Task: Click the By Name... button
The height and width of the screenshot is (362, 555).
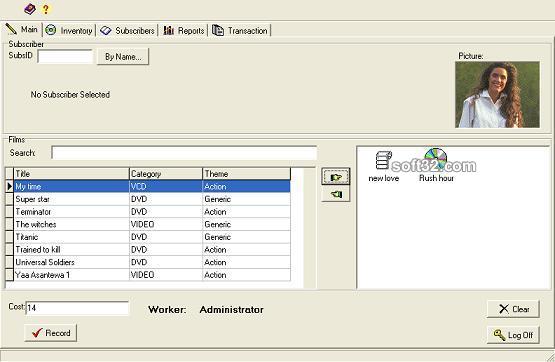Action: [x=123, y=57]
